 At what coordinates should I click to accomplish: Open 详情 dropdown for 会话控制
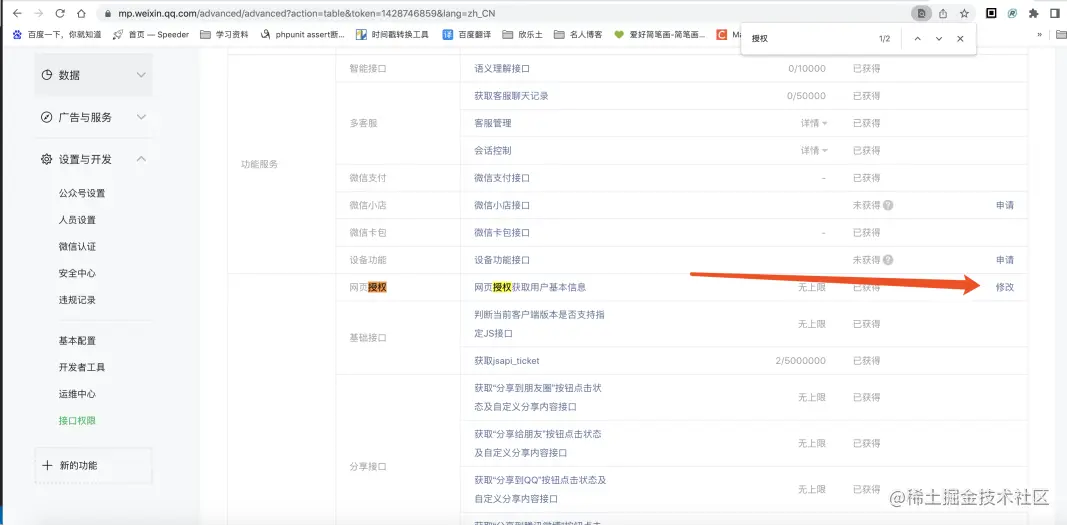[814, 150]
